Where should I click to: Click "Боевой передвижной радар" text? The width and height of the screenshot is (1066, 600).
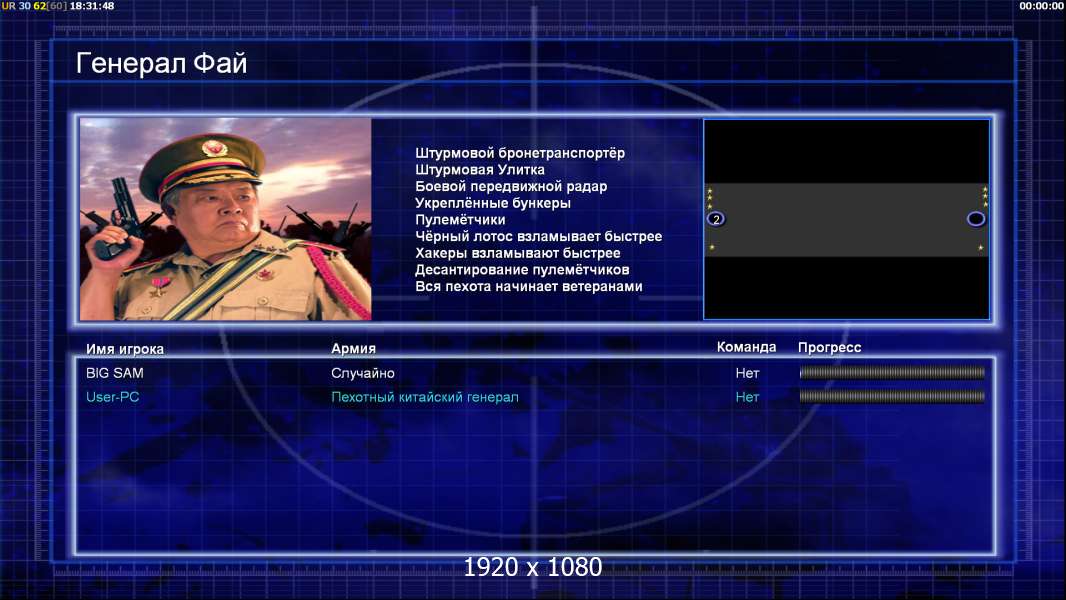tap(511, 186)
